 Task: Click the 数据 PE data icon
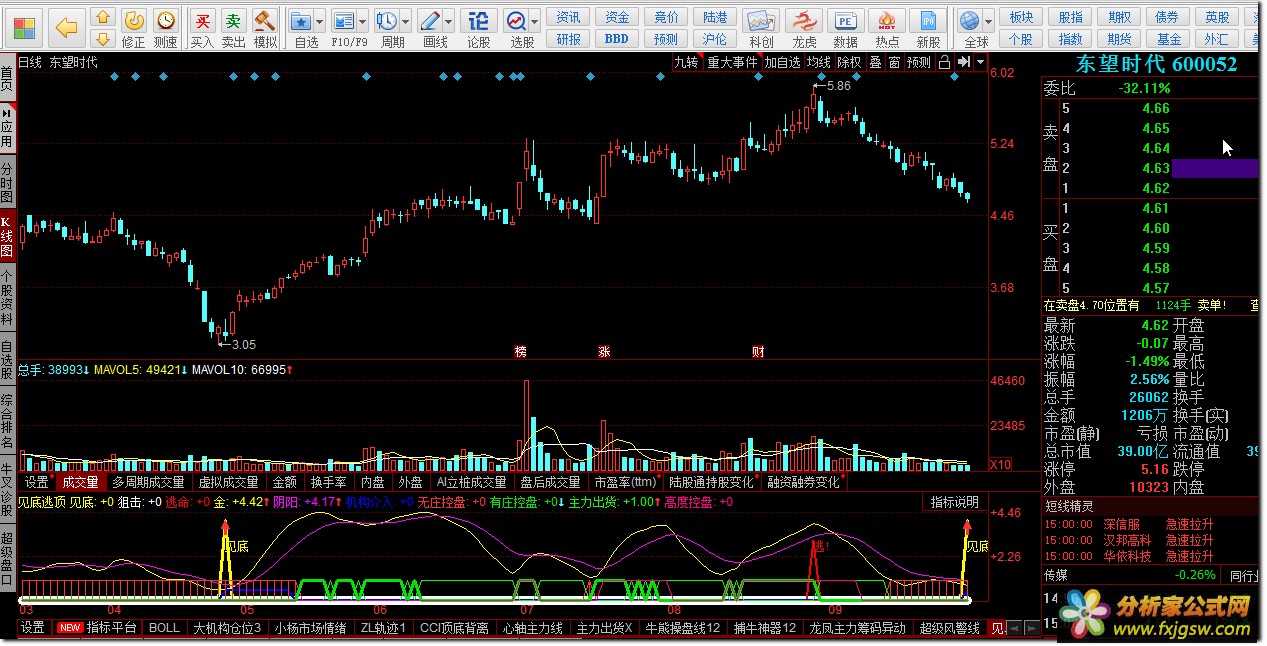[x=846, y=21]
